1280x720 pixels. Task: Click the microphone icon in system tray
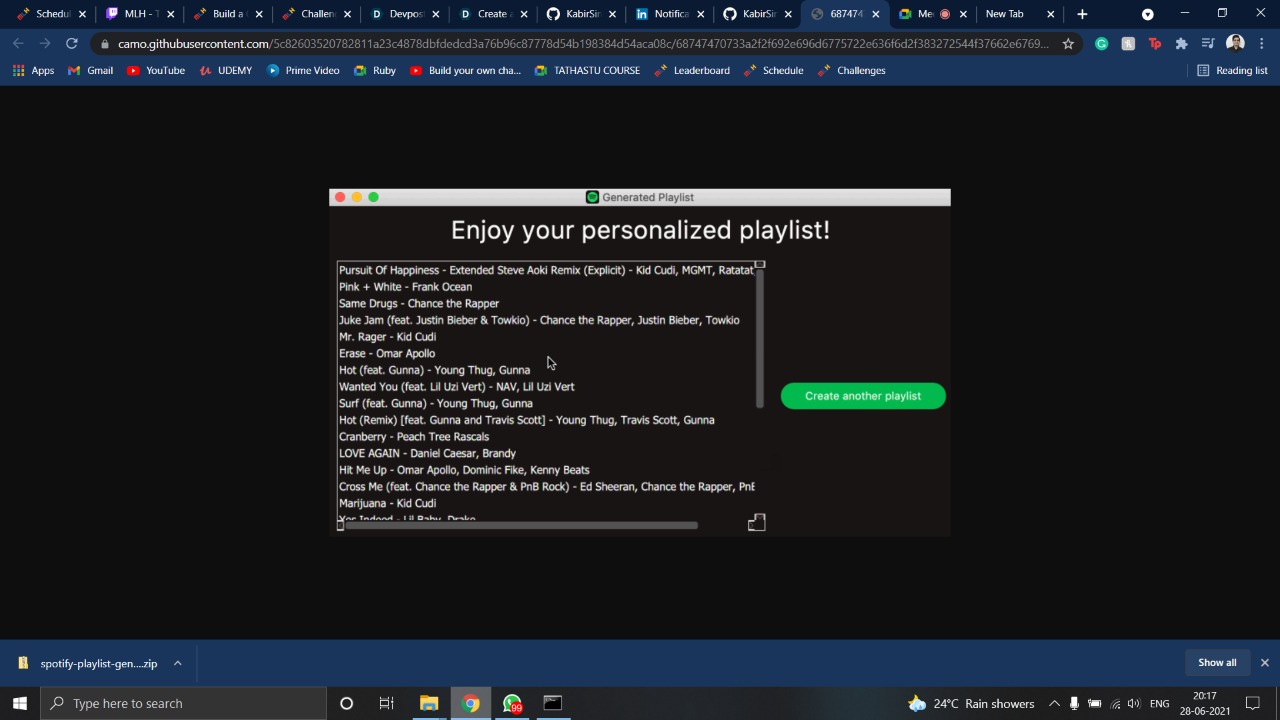click(x=1074, y=703)
